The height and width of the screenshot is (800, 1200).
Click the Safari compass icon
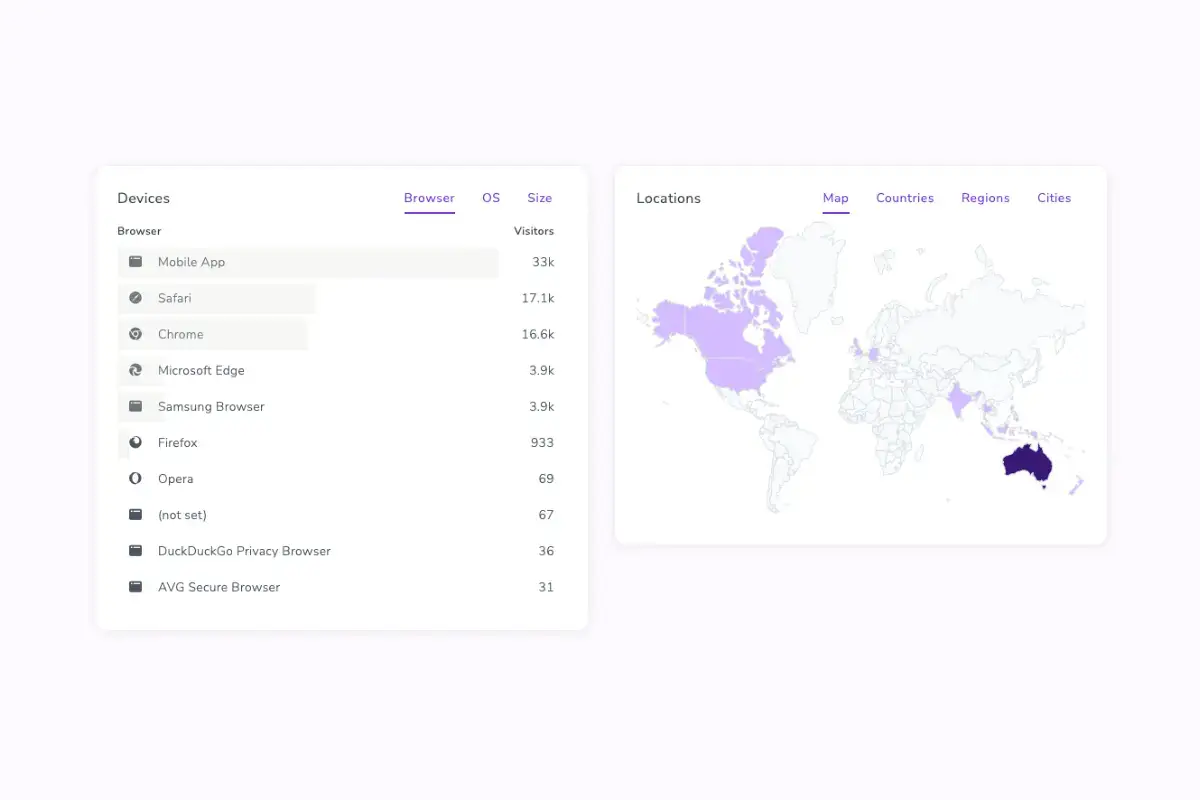(135, 298)
